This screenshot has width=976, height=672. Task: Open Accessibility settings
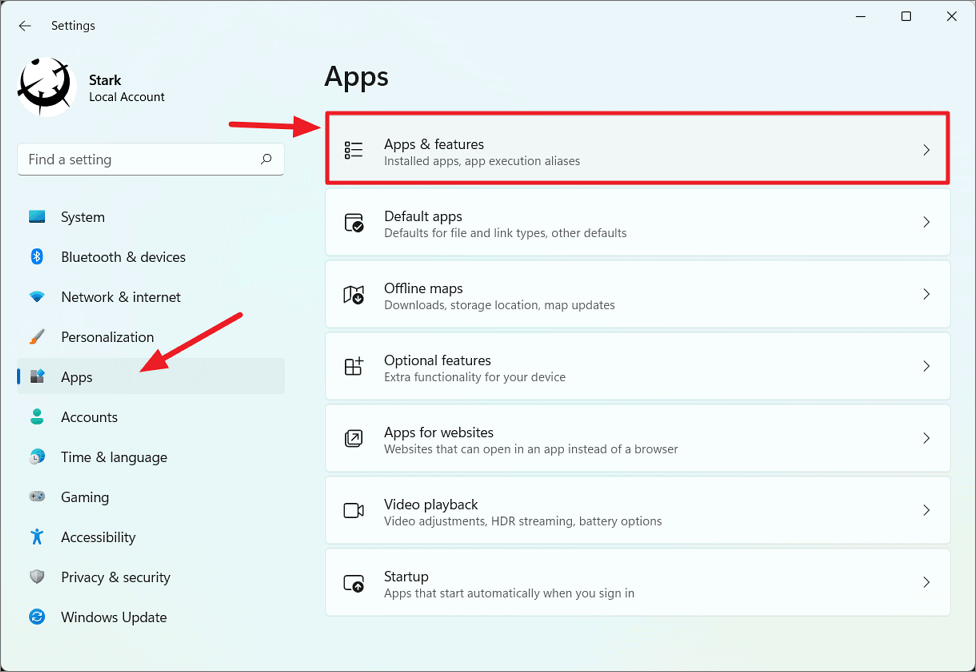pyautogui.click(x=151, y=536)
